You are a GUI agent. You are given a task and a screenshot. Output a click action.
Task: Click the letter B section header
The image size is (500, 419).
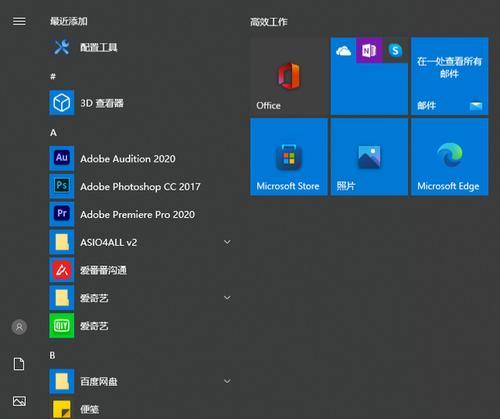tap(53, 355)
